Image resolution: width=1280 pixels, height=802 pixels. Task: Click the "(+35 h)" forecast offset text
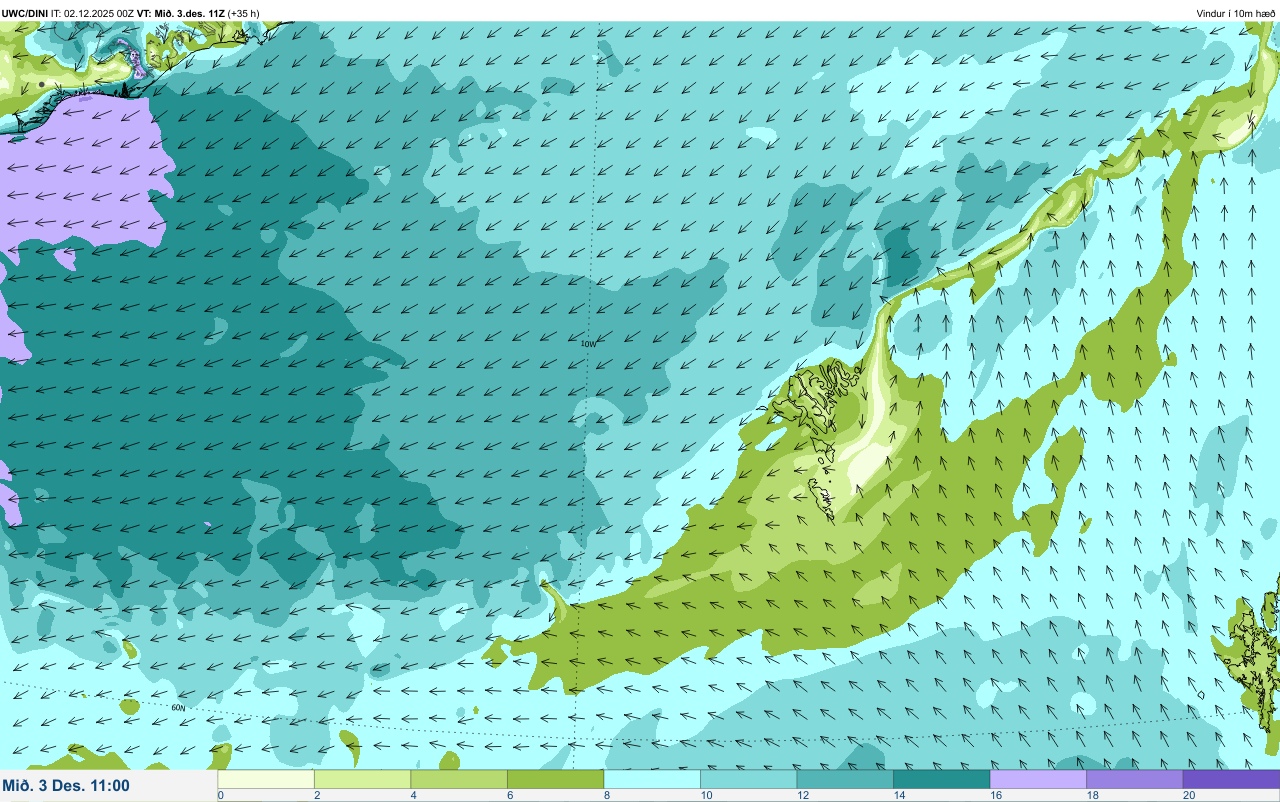[244, 13]
